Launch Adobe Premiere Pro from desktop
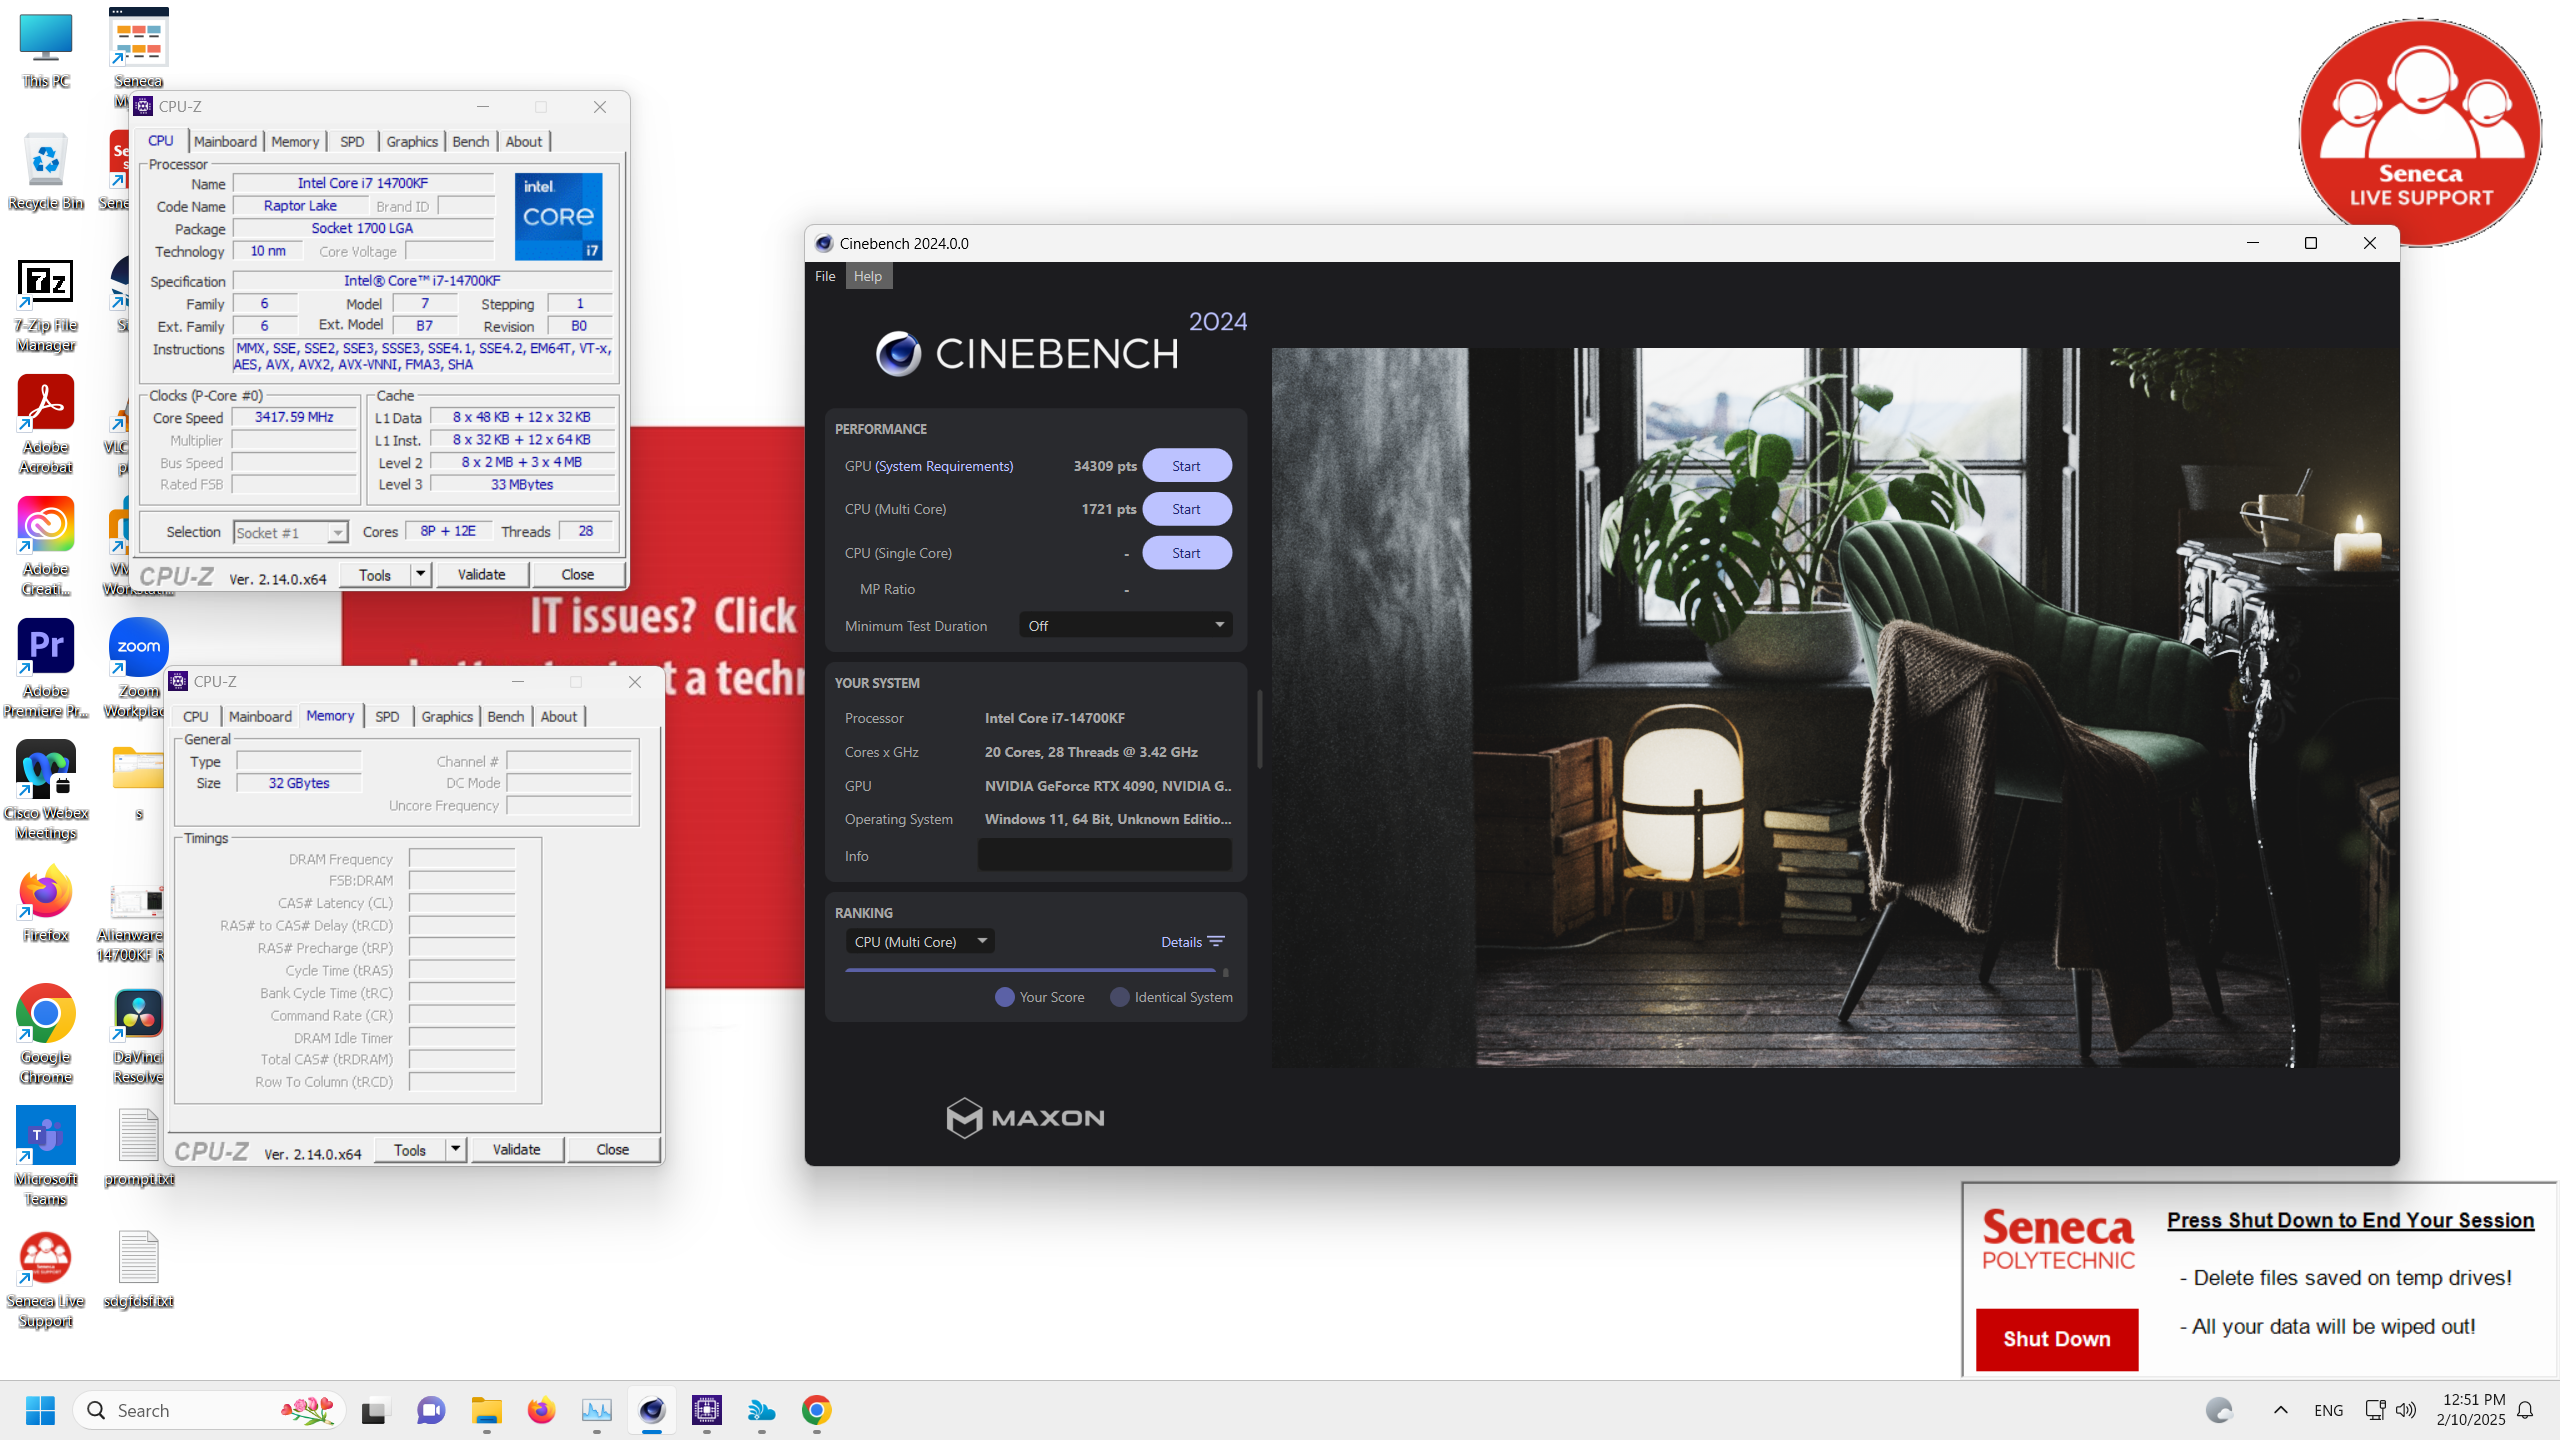The height and width of the screenshot is (1440, 2560). pos(46,668)
